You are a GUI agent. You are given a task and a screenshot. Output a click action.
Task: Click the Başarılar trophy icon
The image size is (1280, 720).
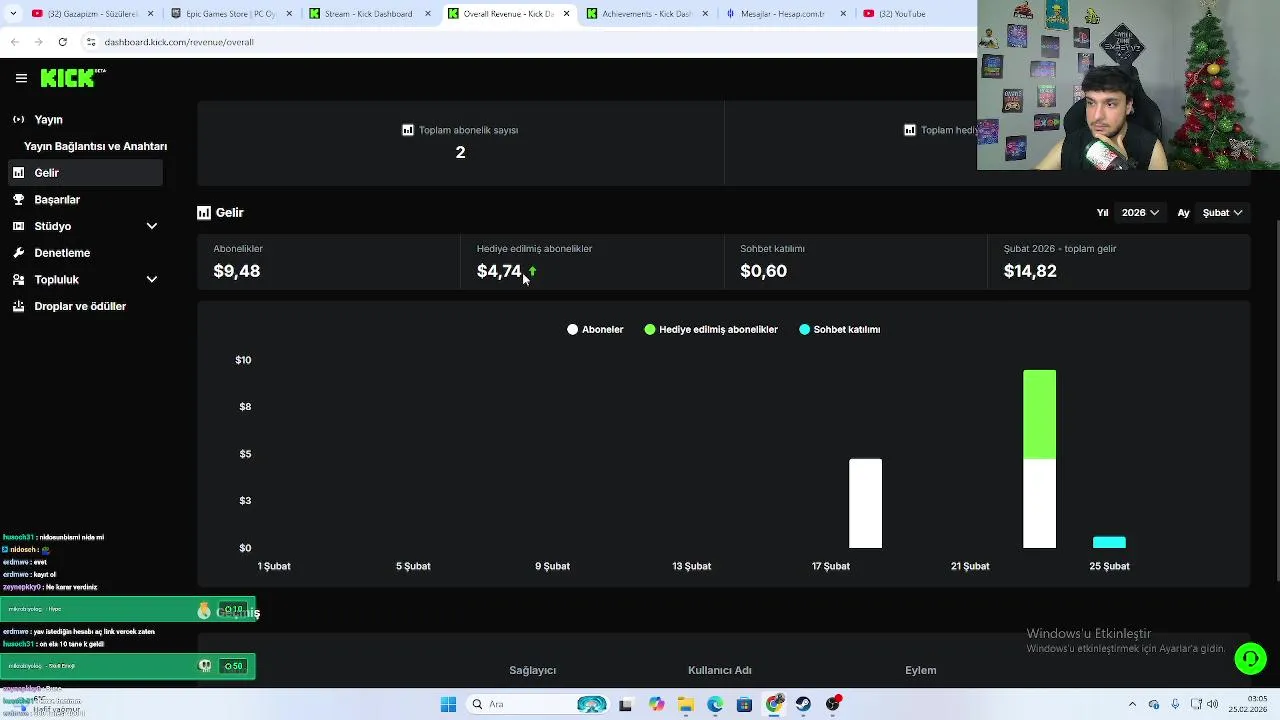click(x=18, y=199)
